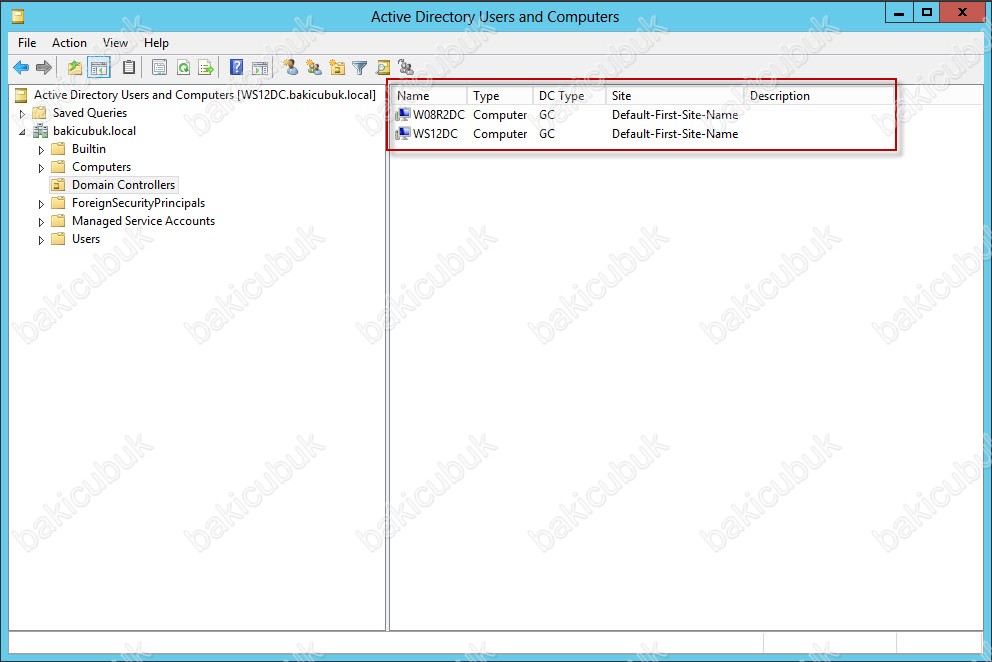Viewport: 992px width, 662px height.
Task: Select the Computers tree item
Action: tap(101, 167)
